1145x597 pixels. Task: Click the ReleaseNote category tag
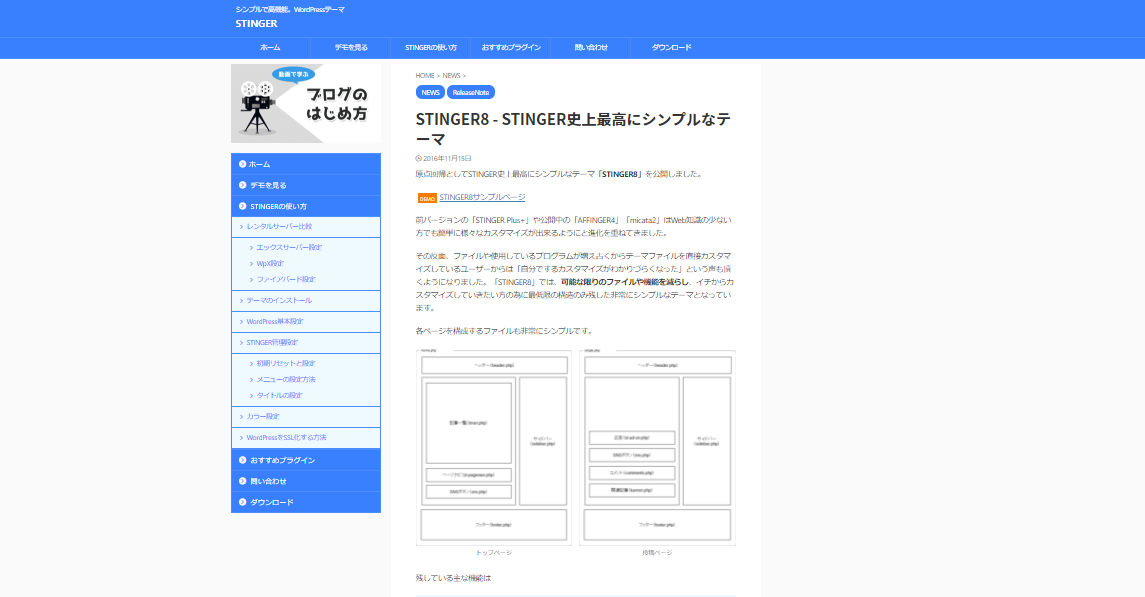pyautogui.click(x=471, y=93)
